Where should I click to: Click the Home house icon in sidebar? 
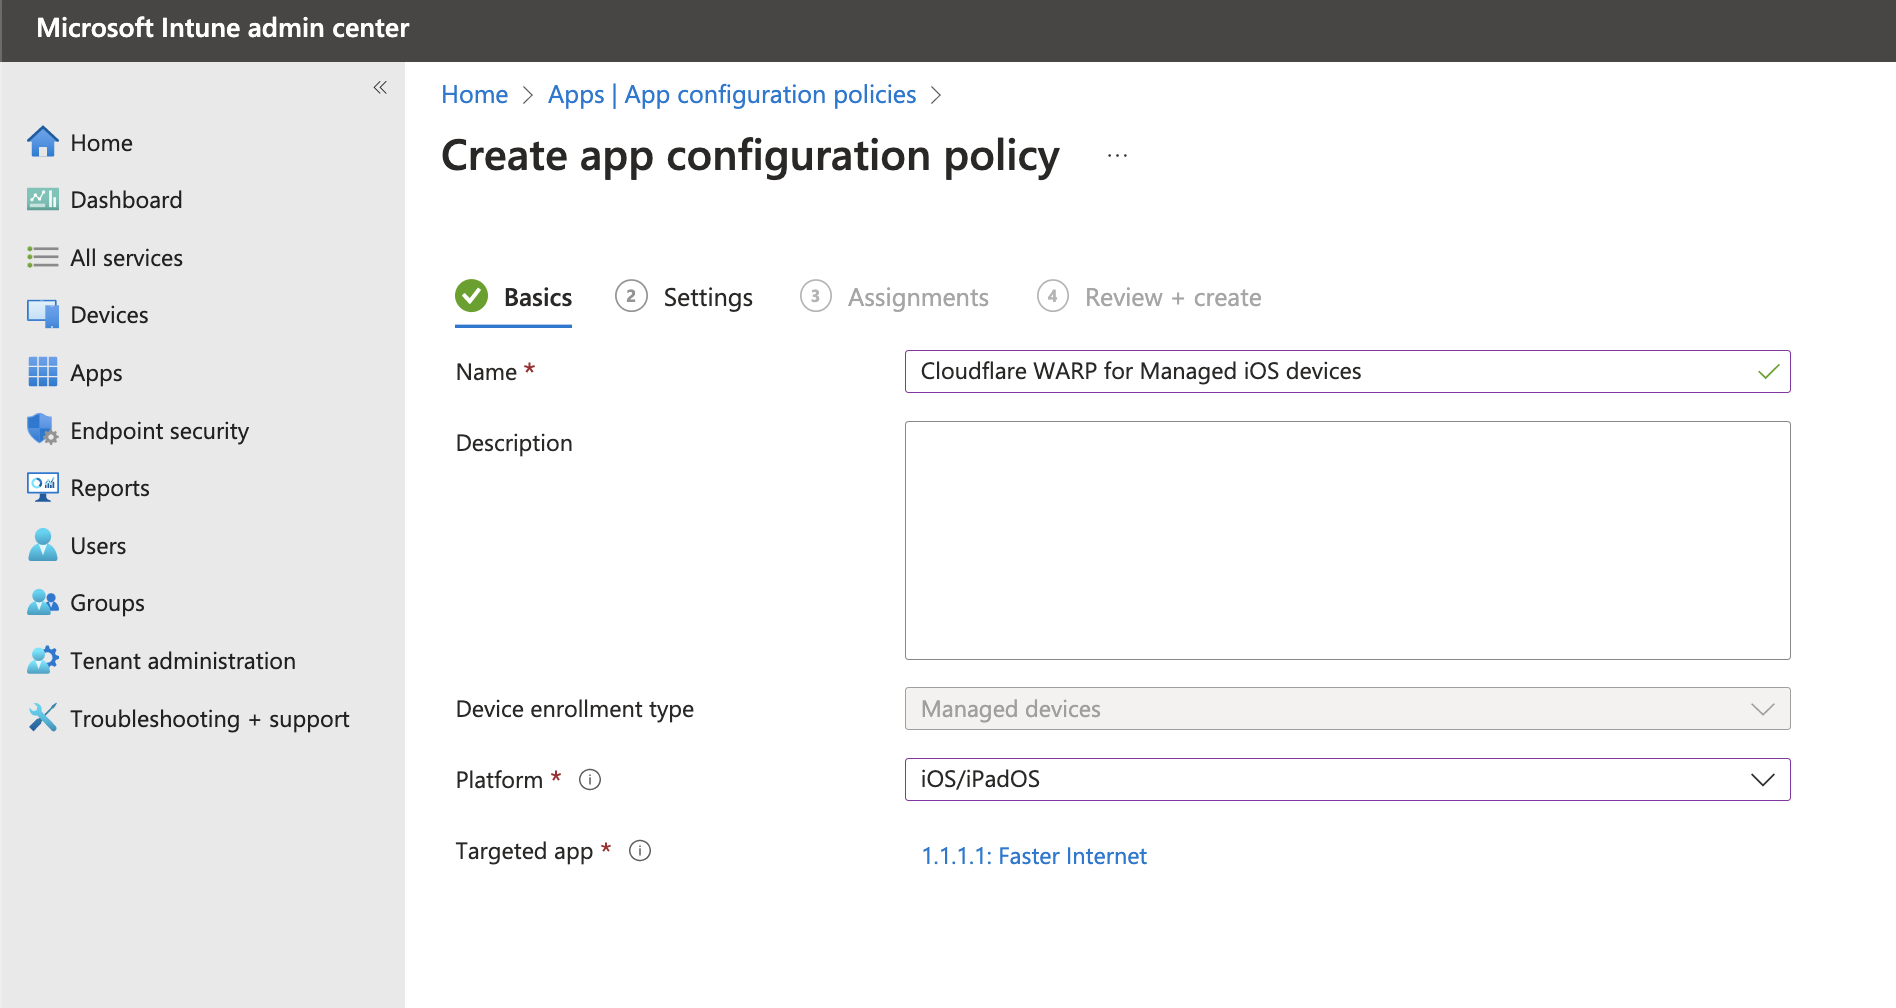pos(42,142)
